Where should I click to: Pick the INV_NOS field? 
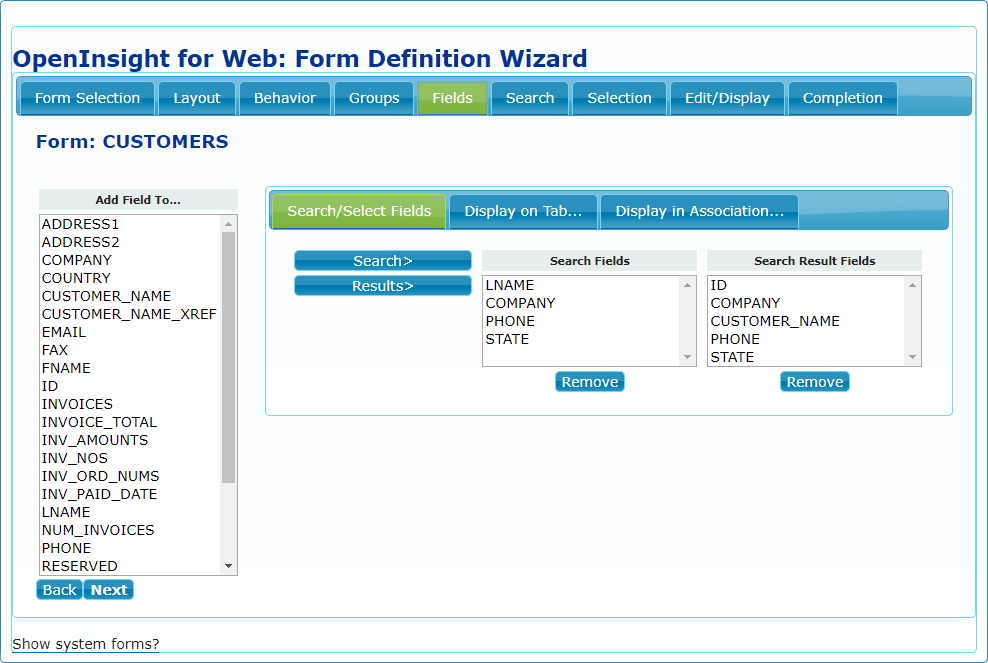coord(130,458)
